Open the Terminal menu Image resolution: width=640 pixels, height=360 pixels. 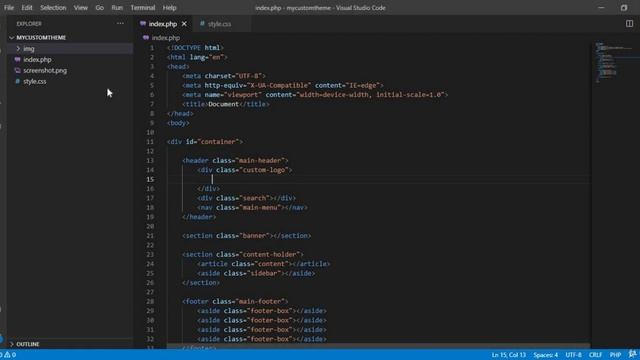click(x=143, y=8)
